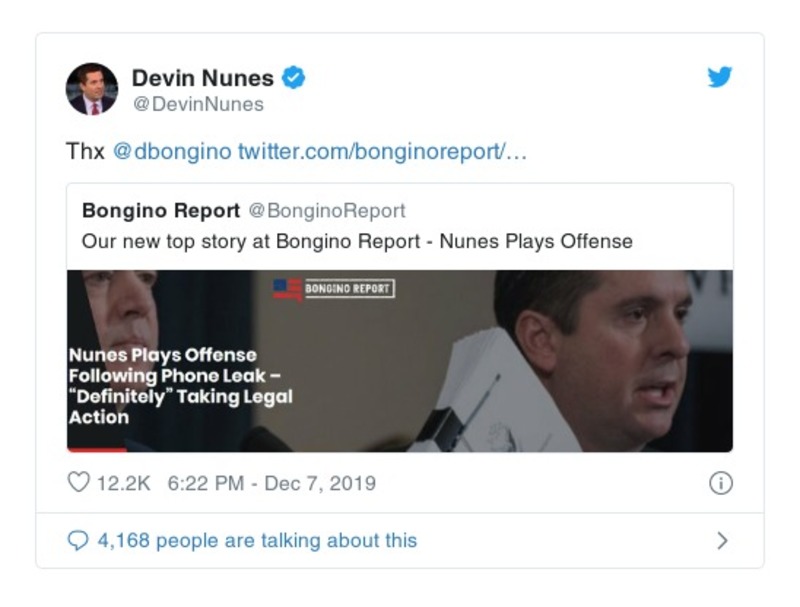Screen dimensions: 800x607
Task: Follow the @dbongino mention link
Action: (x=171, y=152)
